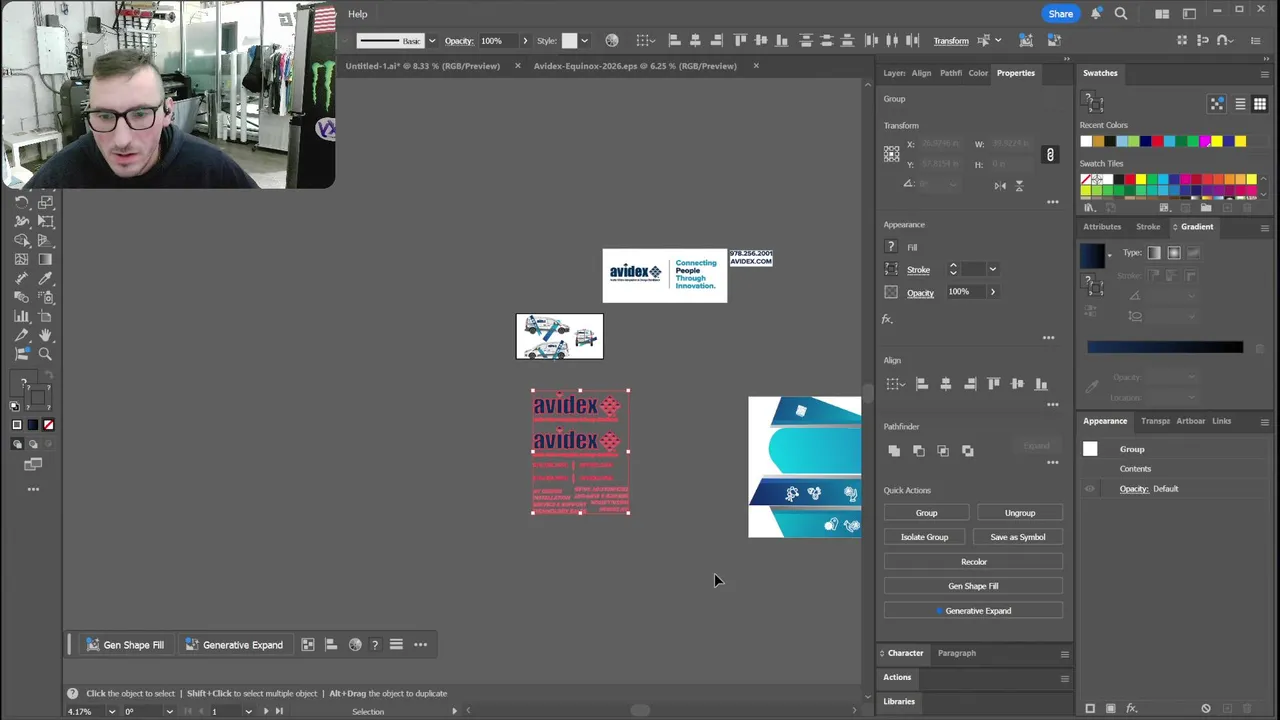Click the Isolate Group button
Viewport: 1280px width, 720px height.
pos(924,537)
